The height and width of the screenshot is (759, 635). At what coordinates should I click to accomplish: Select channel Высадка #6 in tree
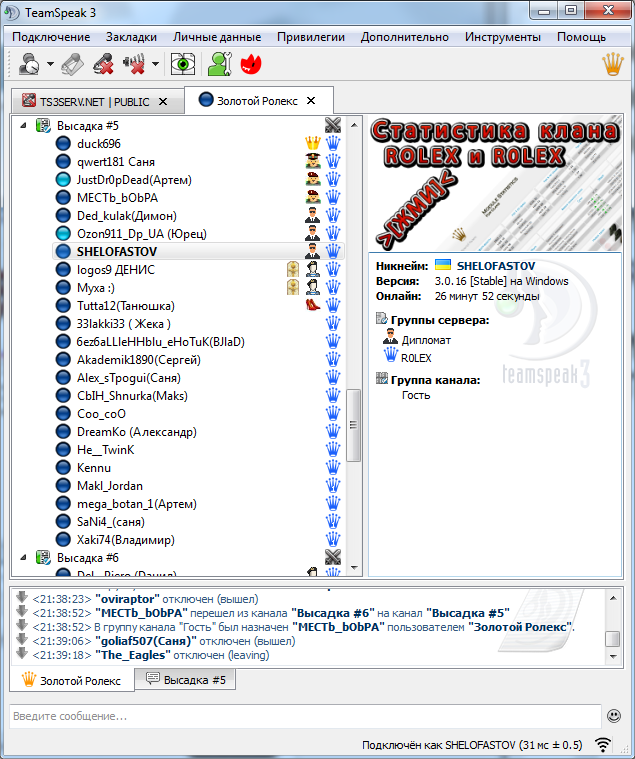(88, 558)
